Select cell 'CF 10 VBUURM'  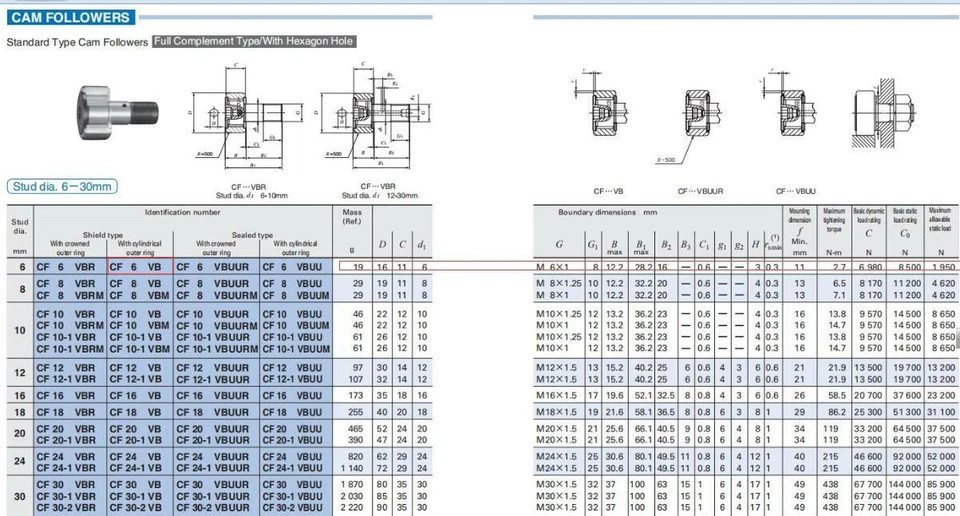(217, 326)
